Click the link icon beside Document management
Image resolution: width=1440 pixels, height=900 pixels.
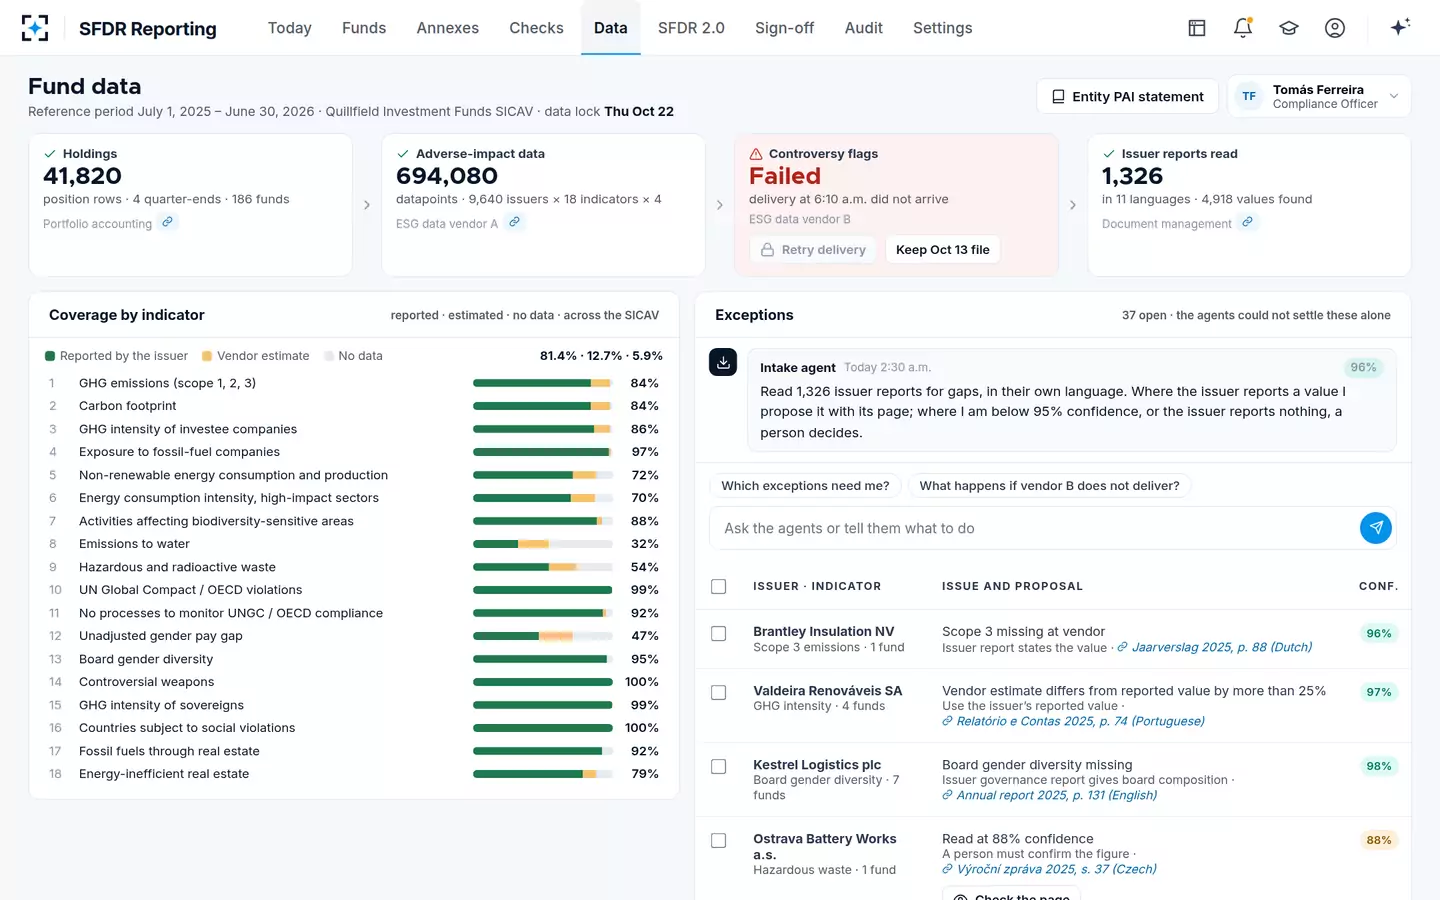click(1248, 222)
